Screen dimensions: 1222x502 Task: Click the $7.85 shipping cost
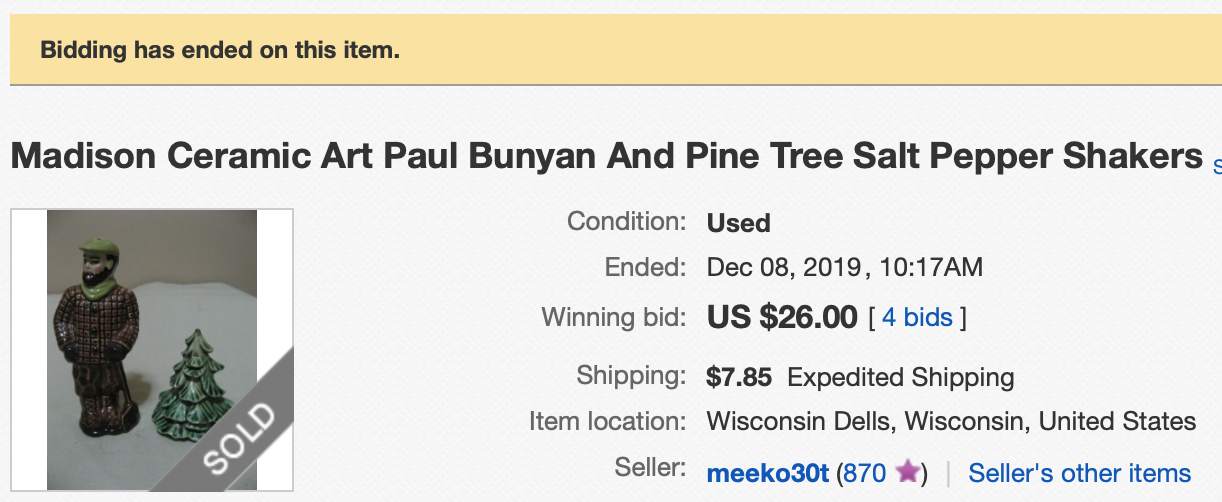(739, 377)
